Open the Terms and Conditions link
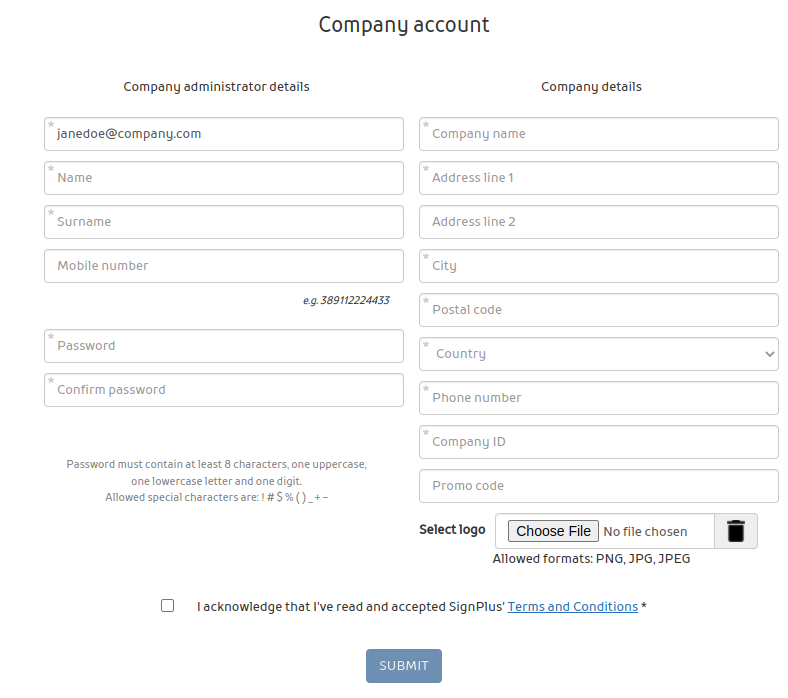 [x=572, y=607]
